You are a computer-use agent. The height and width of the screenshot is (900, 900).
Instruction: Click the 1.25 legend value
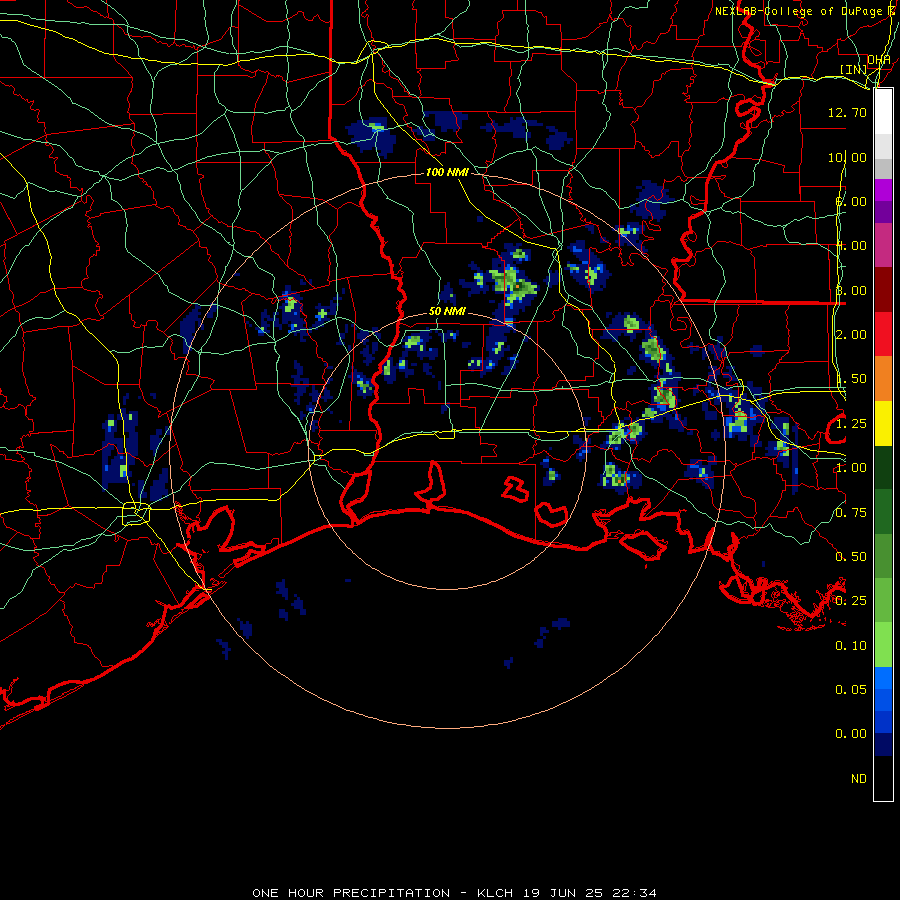click(851, 424)
